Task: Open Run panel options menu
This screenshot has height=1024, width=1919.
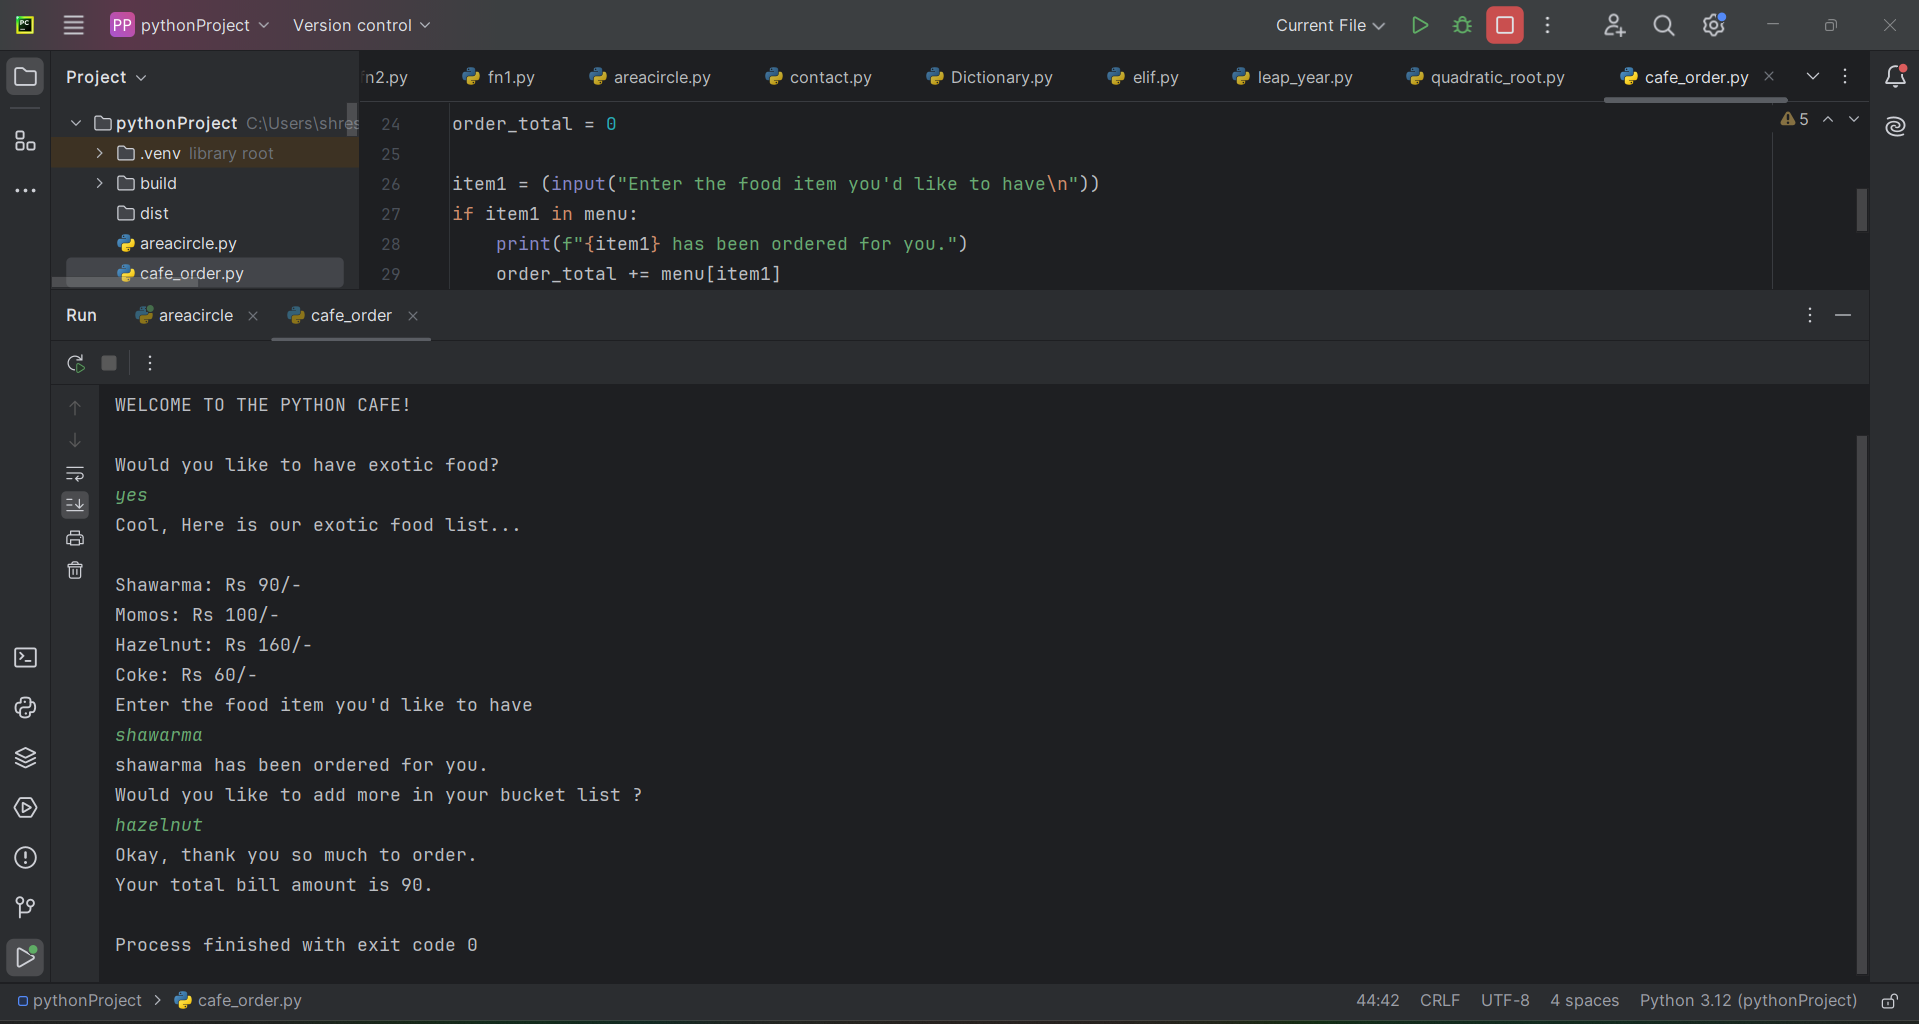Action: point(1810,315)
